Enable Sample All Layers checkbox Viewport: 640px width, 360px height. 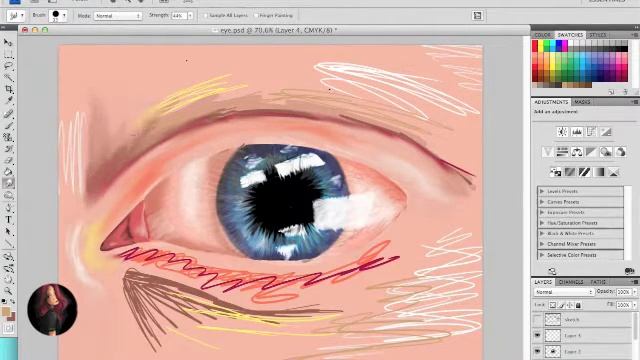coord(205,16)
